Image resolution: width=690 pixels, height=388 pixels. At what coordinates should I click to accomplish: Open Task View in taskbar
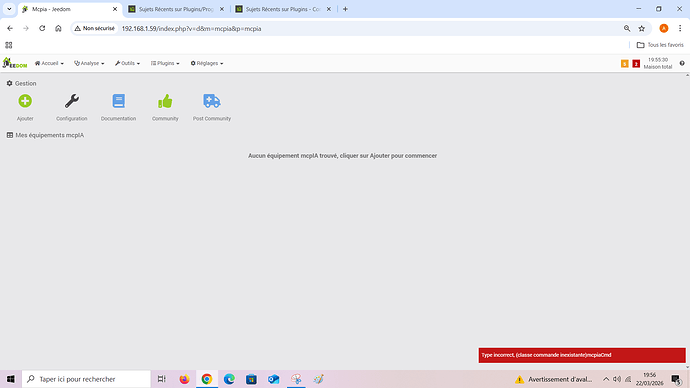point(161,379)
